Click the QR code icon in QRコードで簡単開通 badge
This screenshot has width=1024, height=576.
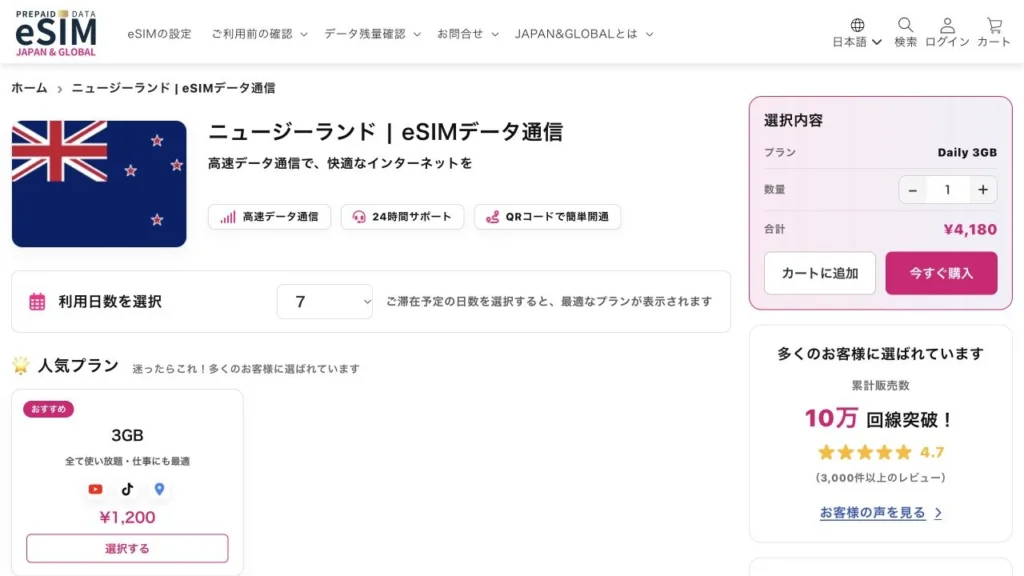tap(492, 217)
